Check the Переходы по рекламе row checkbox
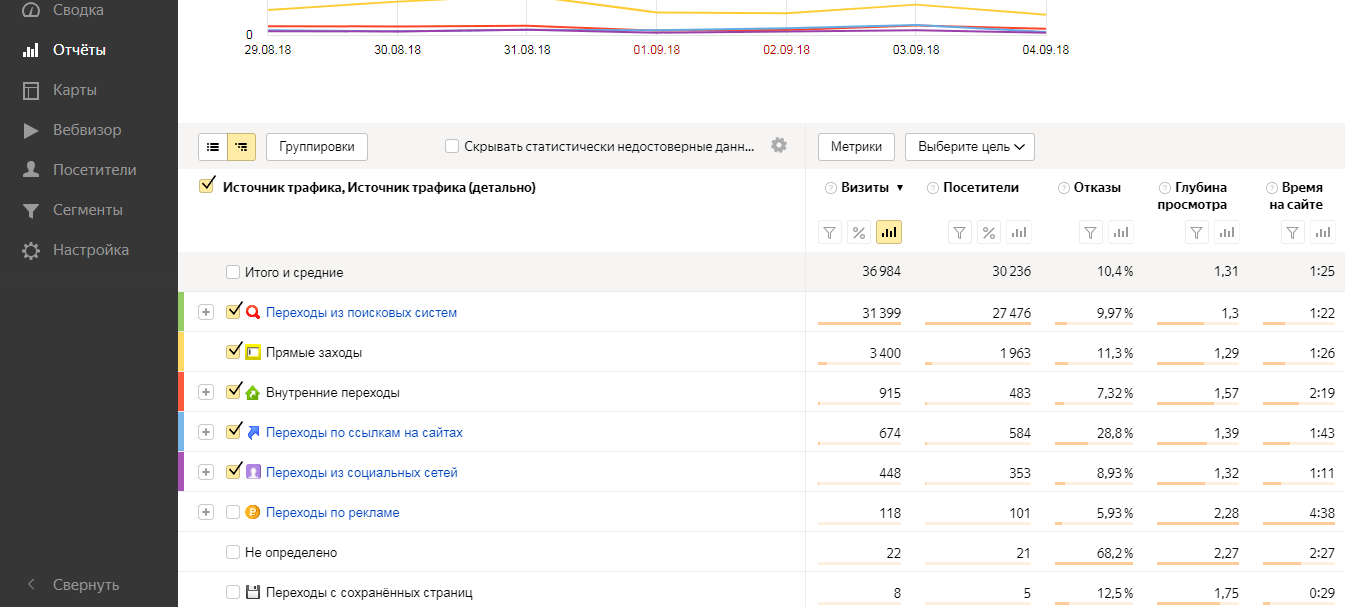Viewport: 1345px width, 607px height. 233,512
